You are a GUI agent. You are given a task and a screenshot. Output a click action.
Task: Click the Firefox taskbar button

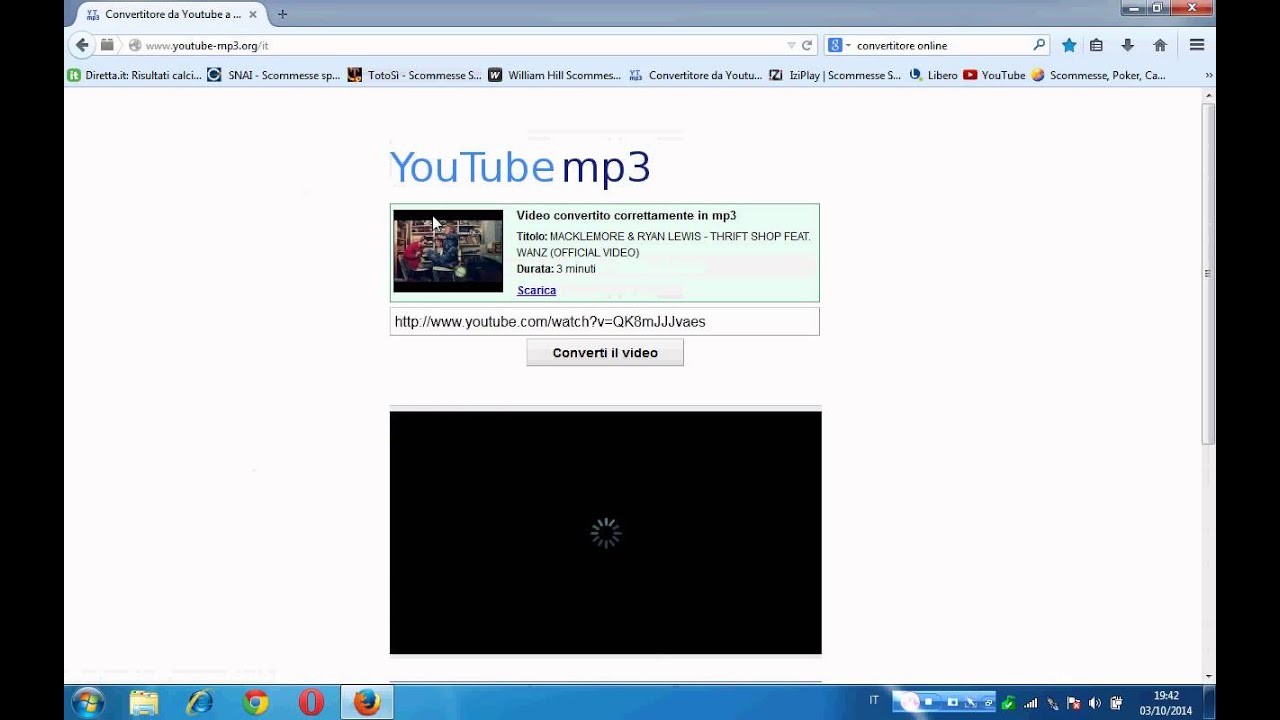pos(367,703)
